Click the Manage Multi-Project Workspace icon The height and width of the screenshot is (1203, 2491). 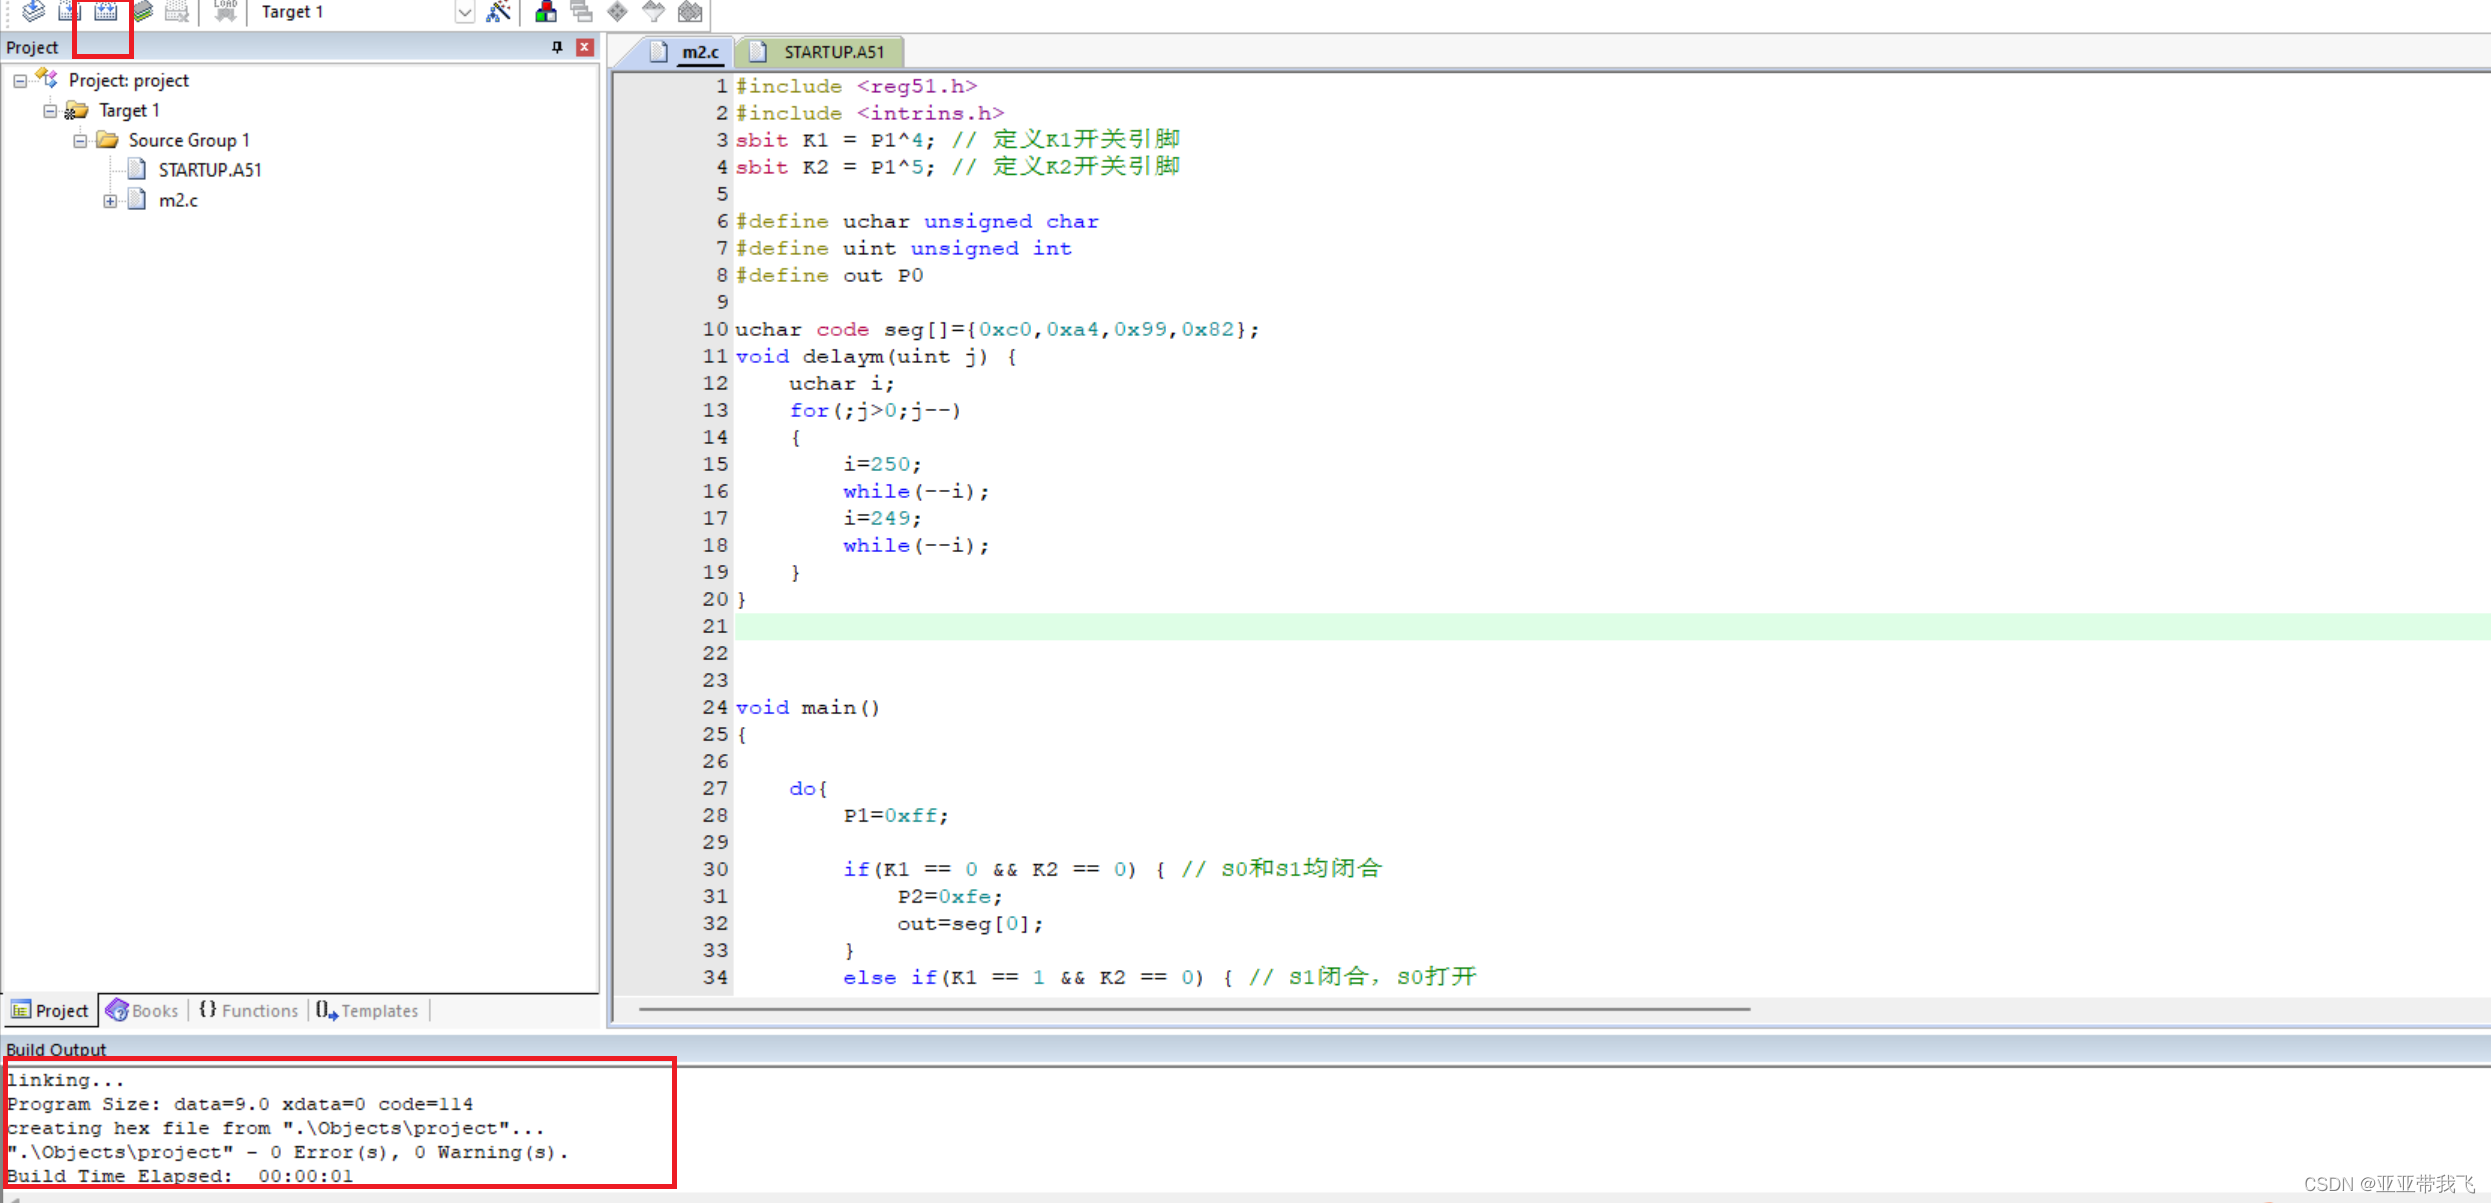[581, 11]
